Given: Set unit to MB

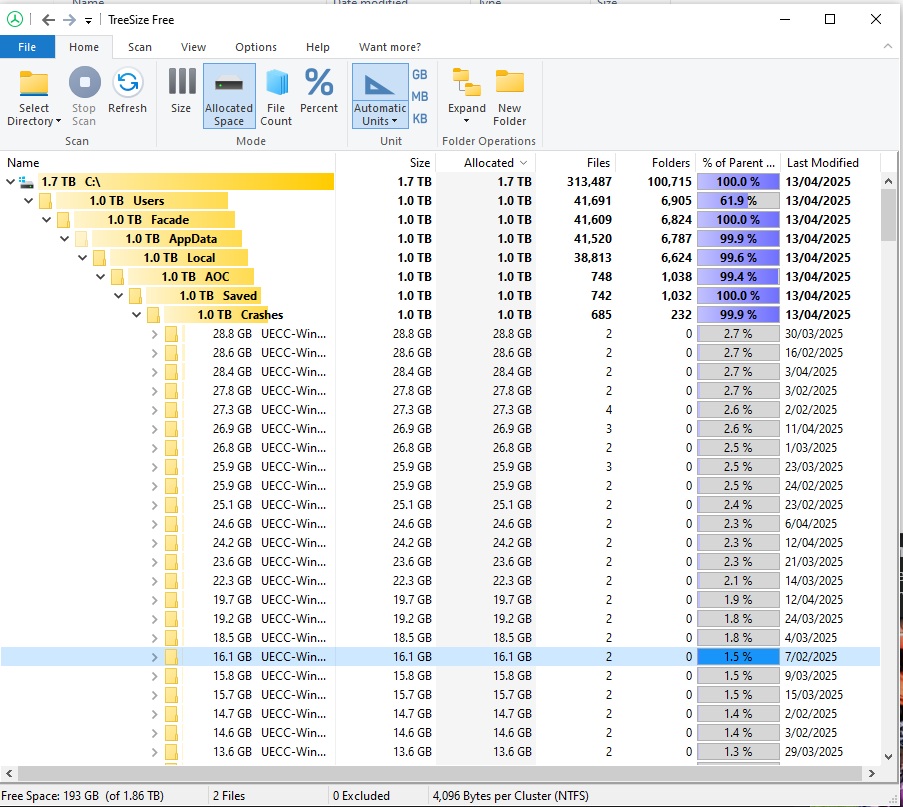Looking at the screenshot, I should coord(420,97).
